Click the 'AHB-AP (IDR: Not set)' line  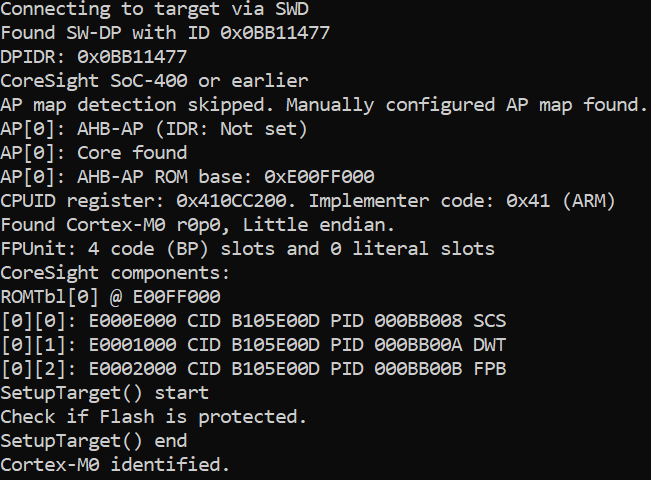[154, 129]
